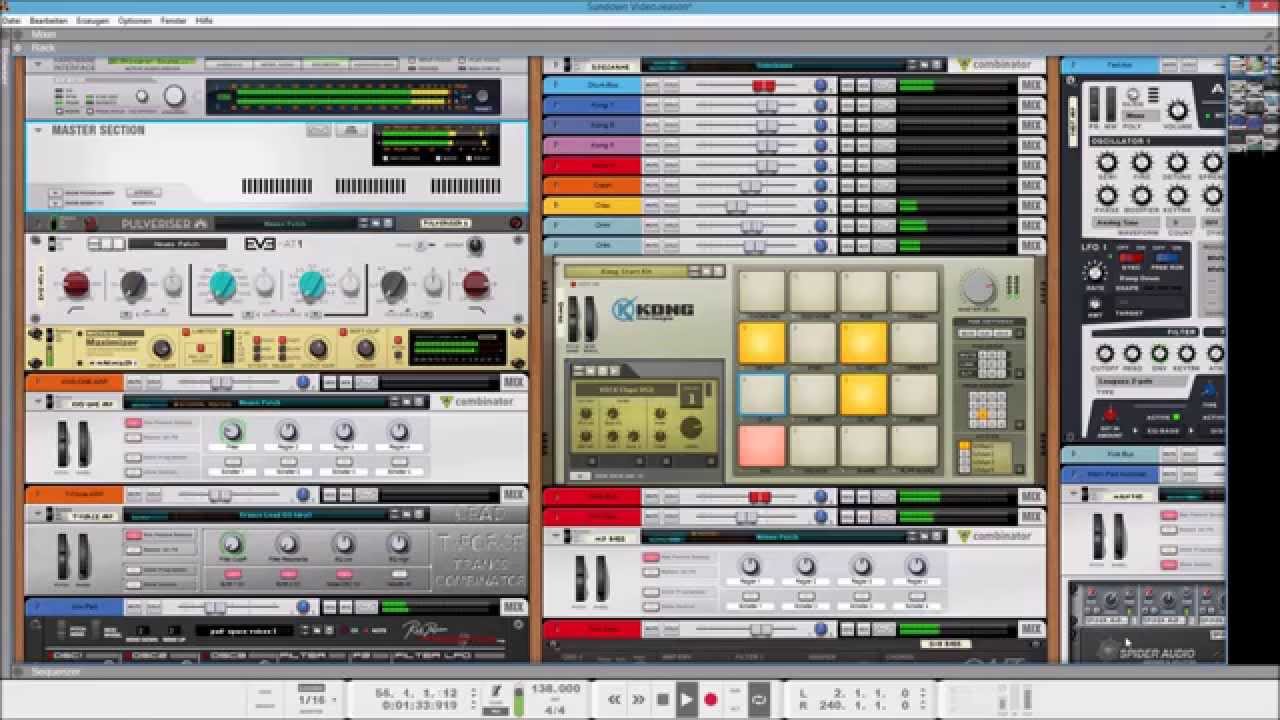Image resolution: width=1280 pixels, height=720 pixels.
Task: Open the Hilfe menu
Action: click(x=204, y=20)
